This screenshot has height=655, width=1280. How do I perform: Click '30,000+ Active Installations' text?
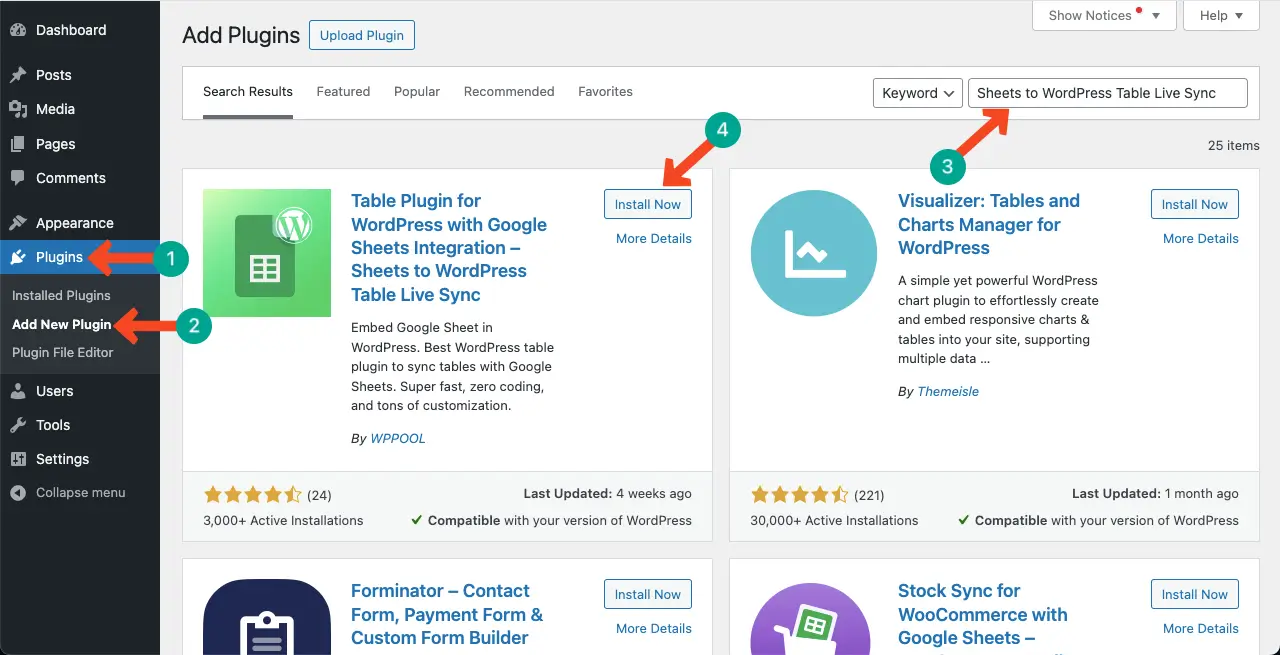(834, 521)
